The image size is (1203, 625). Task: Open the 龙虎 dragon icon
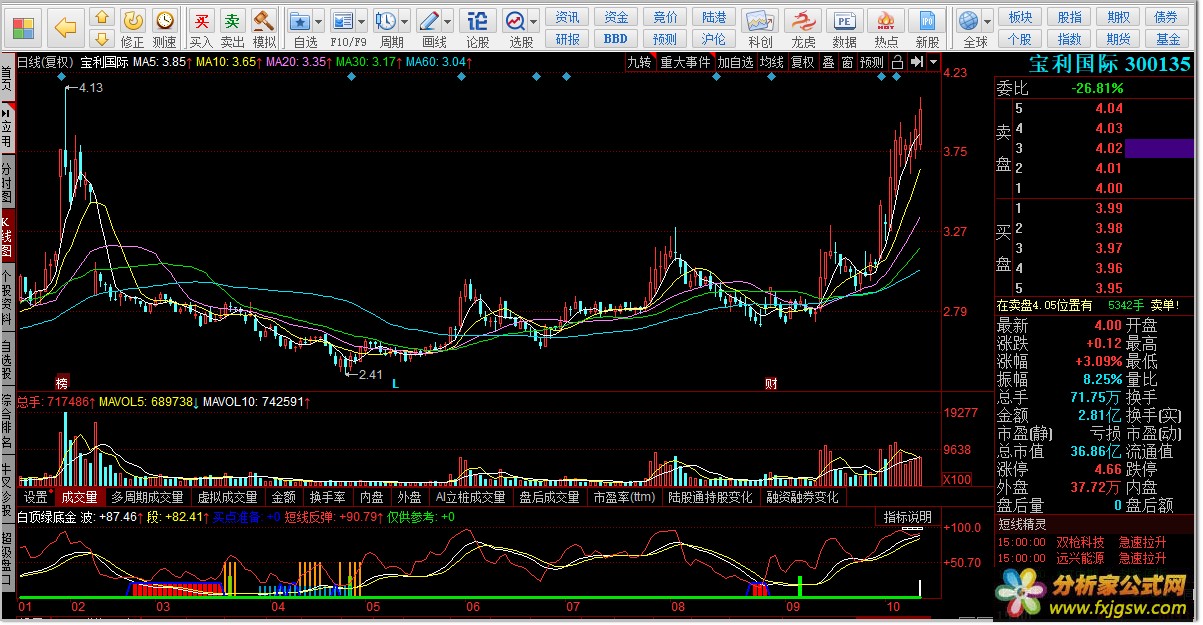point(803,20)
